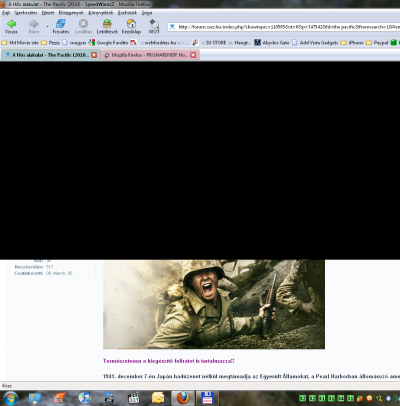Close the A Hős alakulat - The Pacific tab
Screen dimensions: 400x406
click(x=94, y=55)
